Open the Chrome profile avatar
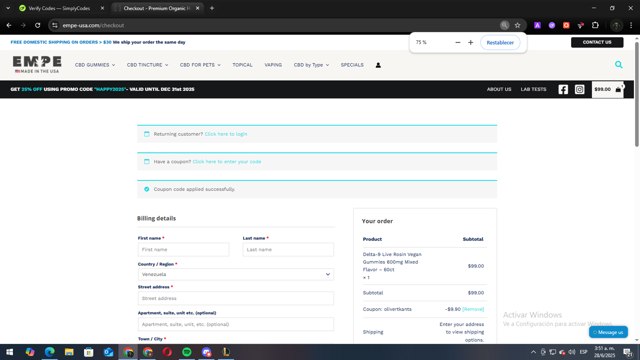This screenshot has width=640, height=360. 616,25
